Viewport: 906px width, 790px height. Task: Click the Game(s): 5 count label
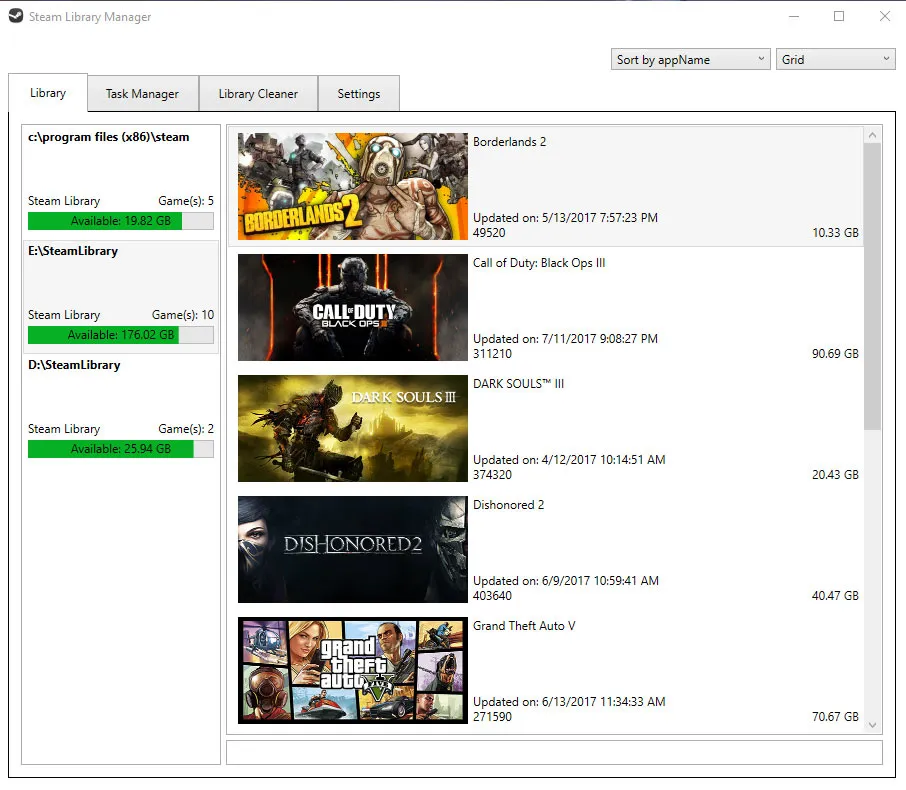186,201
